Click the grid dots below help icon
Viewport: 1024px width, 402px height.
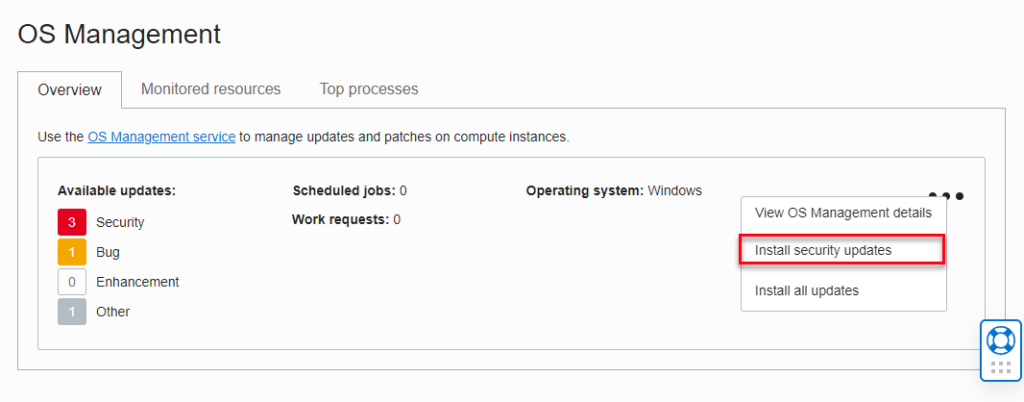click(1000, 367)
